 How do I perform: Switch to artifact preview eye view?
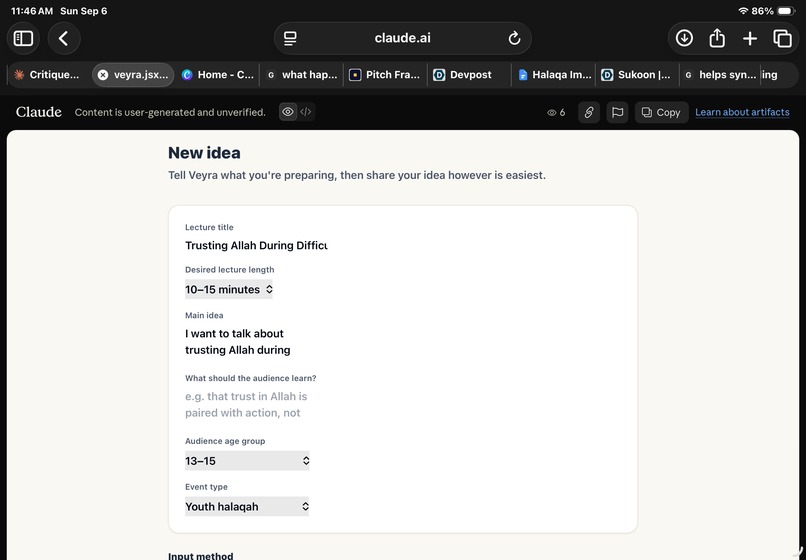coord(288,112)
